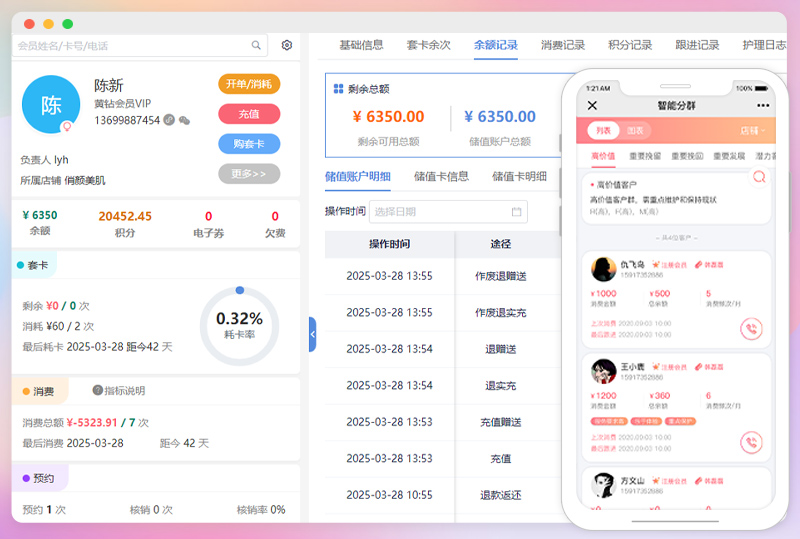Image resolution: width=800 pixels, height=539 pixels.
Task: Switch phone view to 列表 mode
Action: 603,131
